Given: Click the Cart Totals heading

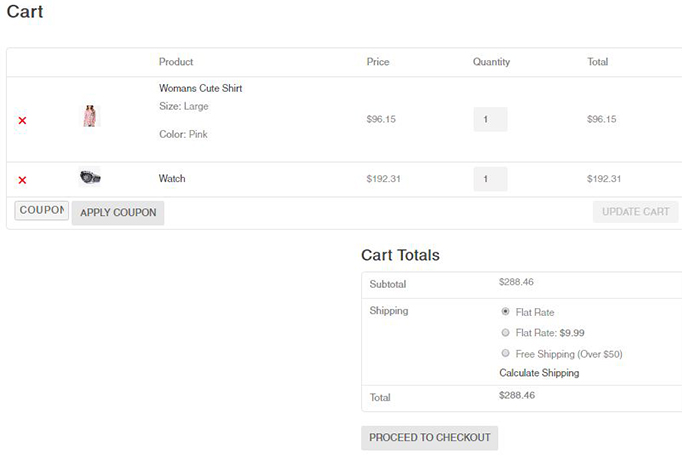Looking at the screenshot, I should pyautogui.click(x=400, y=255).
